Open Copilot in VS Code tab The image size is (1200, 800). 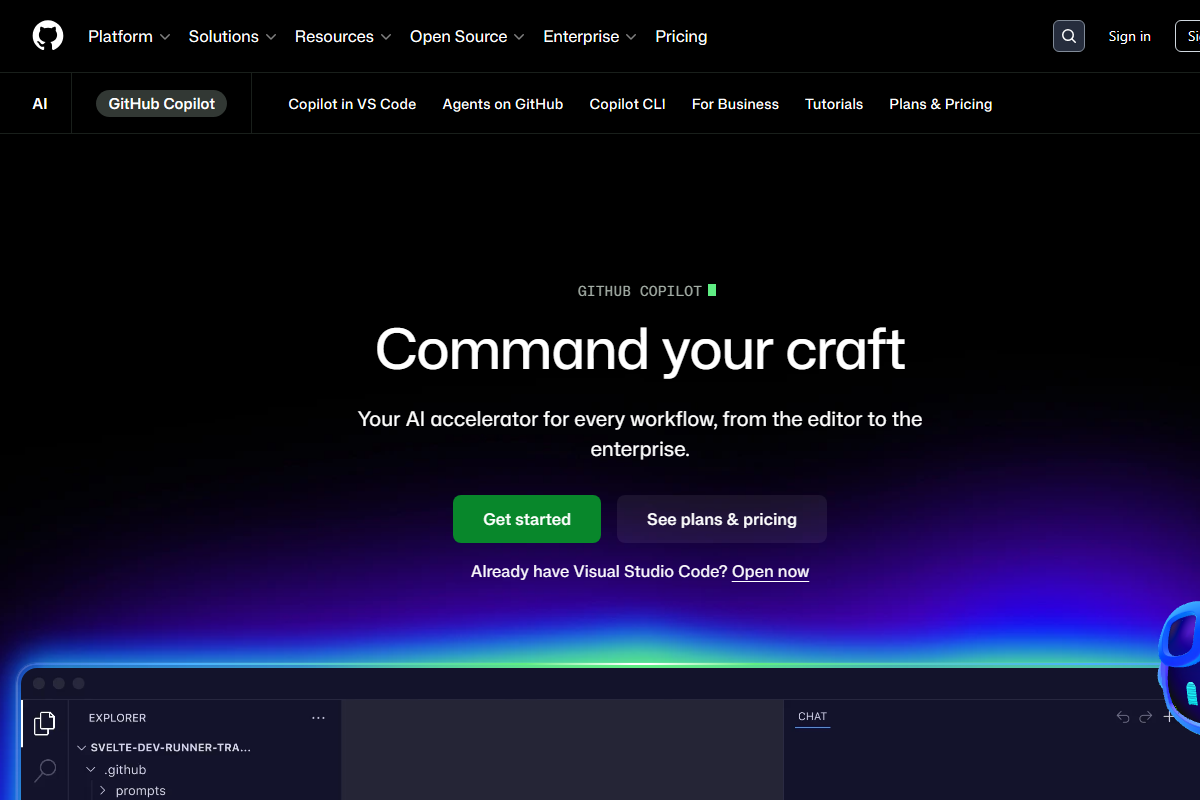(x=352, y=104)
